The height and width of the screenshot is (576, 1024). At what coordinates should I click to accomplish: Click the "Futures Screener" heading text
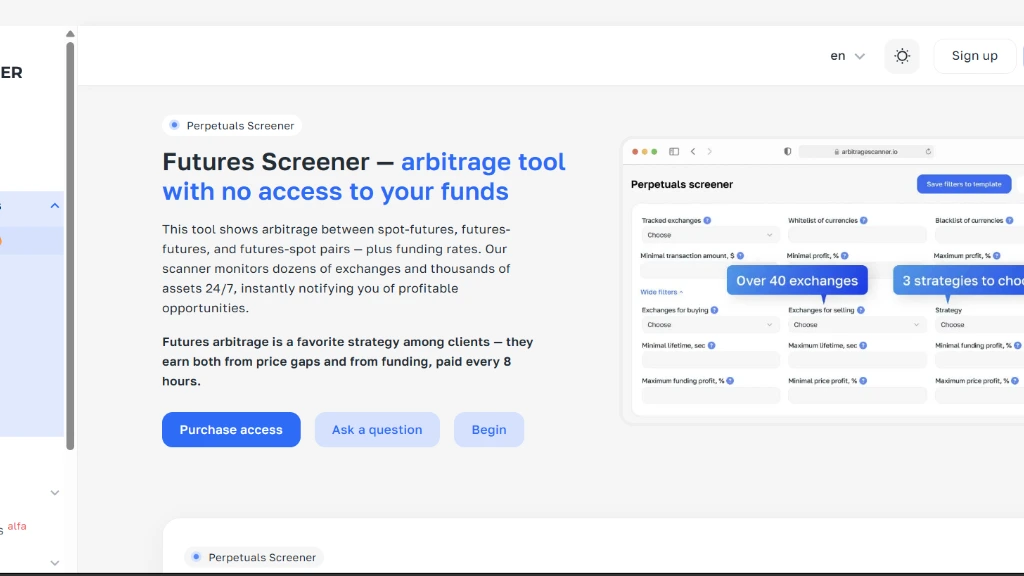click(266, 162)
